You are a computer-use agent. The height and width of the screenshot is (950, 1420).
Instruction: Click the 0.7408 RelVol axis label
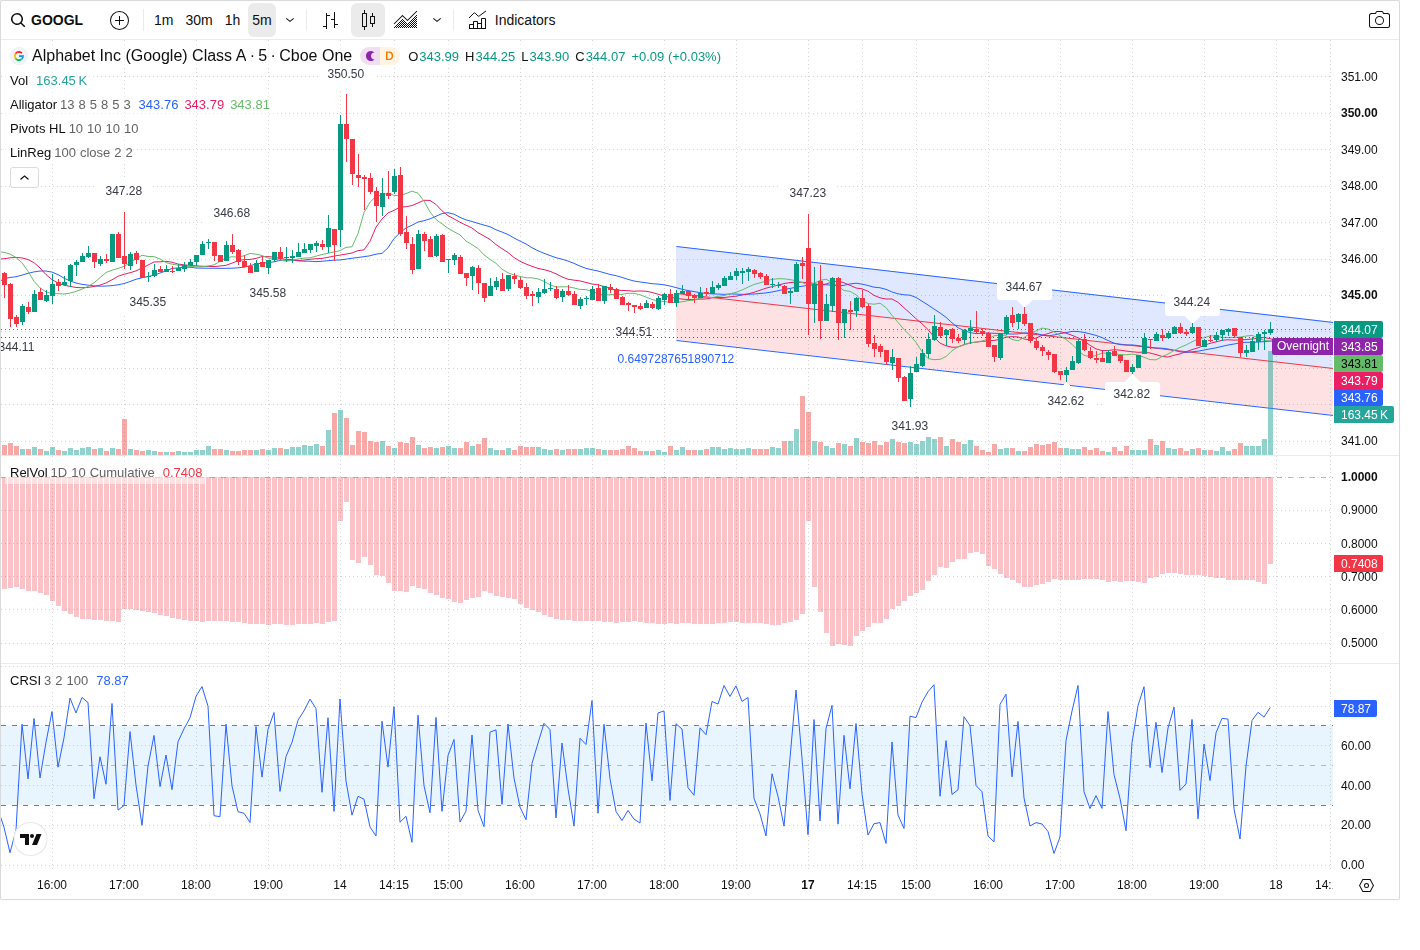pos(1358,564)
